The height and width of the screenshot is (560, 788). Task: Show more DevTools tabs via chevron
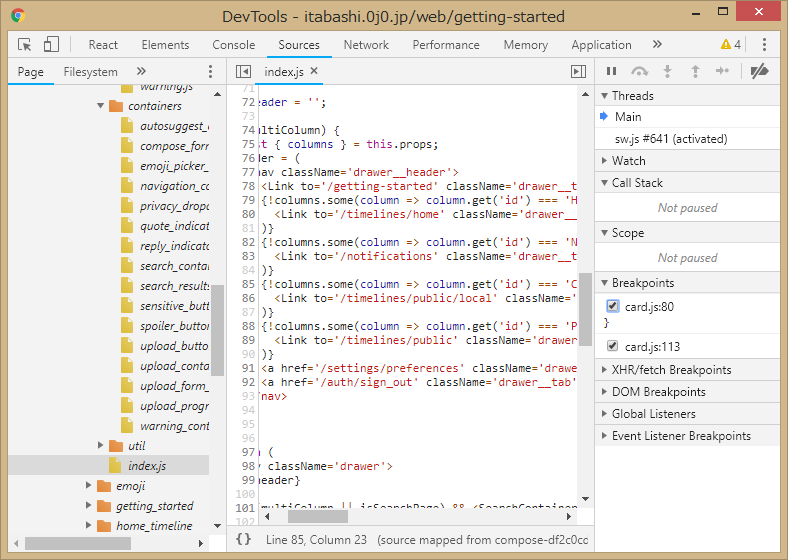click(x=657, y=45)
